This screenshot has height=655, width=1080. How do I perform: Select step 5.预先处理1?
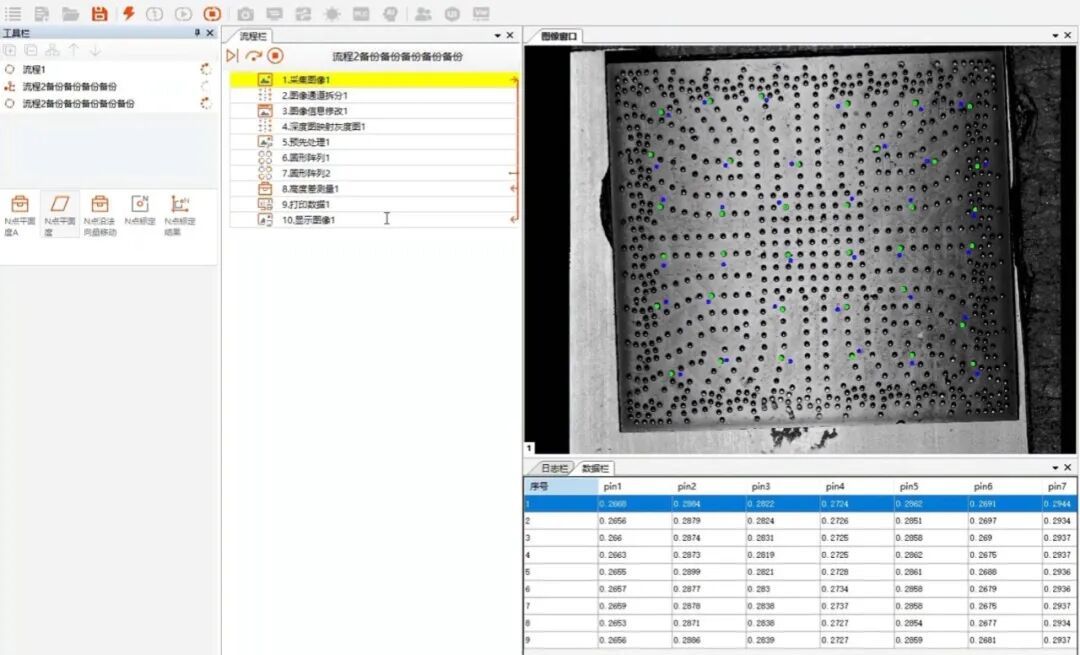[374, 142]
